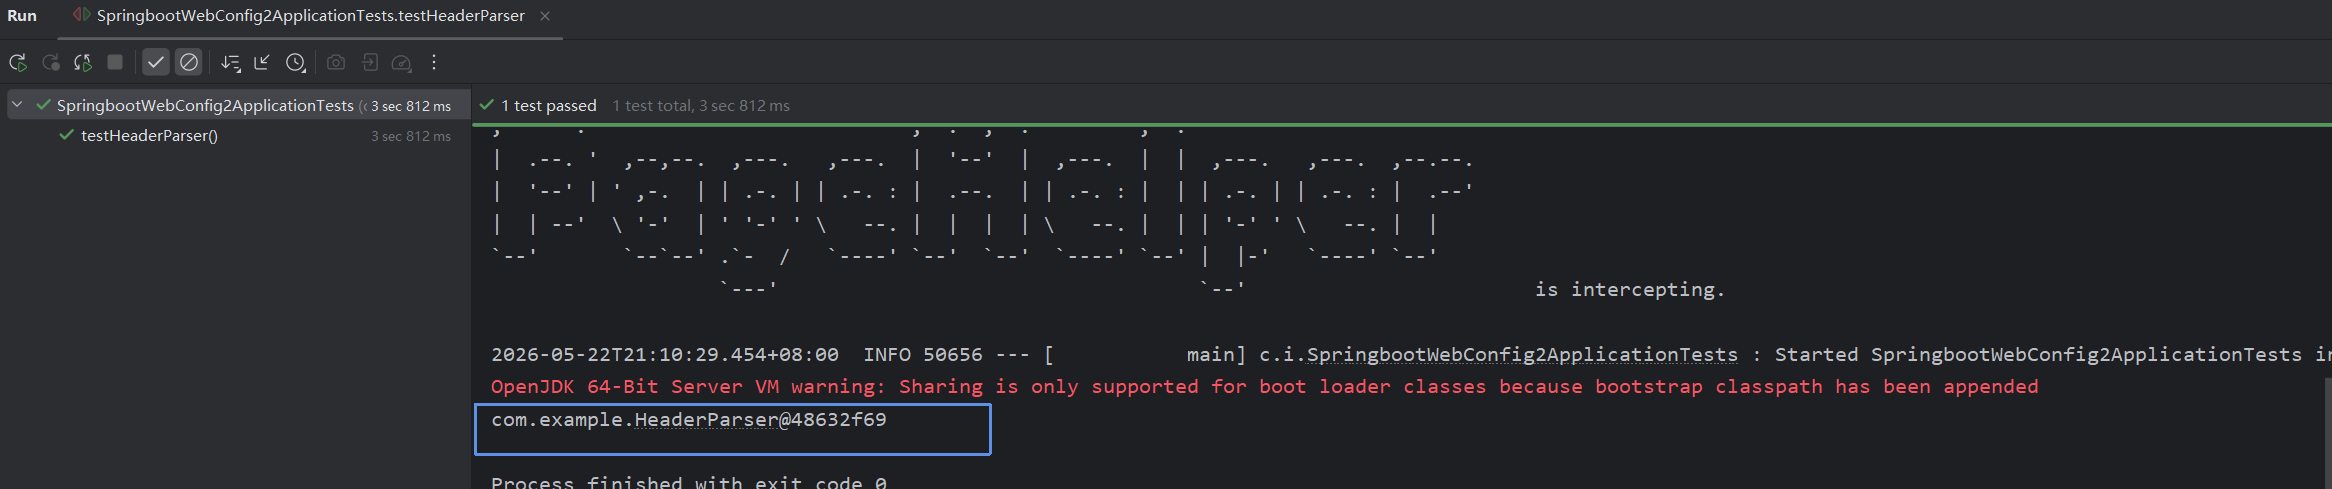Toggle Show Passed tests checkmark button
Viewport: 2332px width, 489px height.
click(x=156, y=62)
